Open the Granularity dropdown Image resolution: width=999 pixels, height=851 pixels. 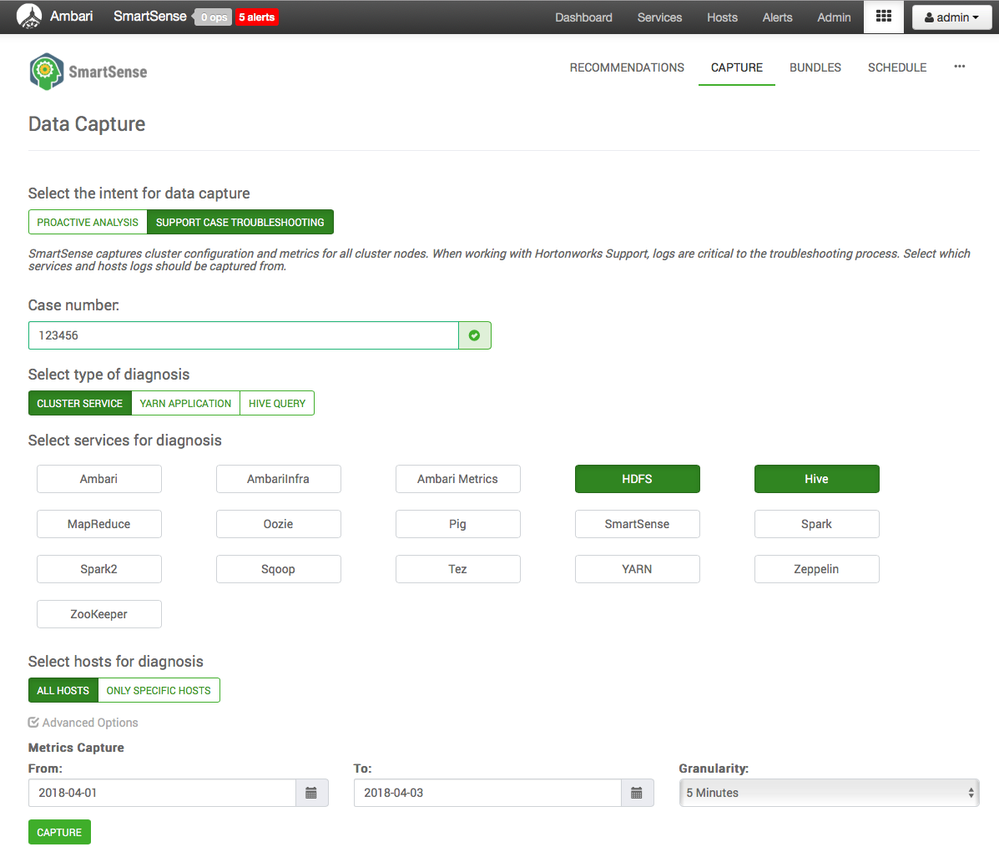click(x=829, y=793)
